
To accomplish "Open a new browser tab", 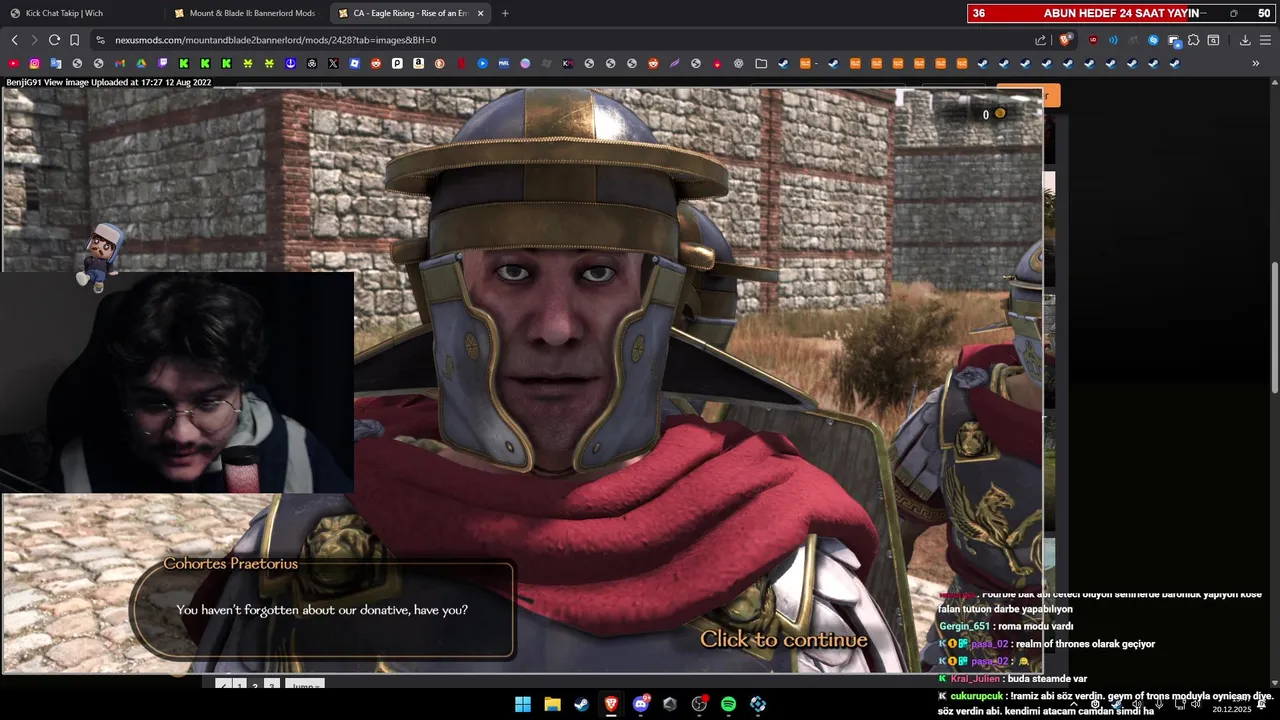I will click(504, 13).
